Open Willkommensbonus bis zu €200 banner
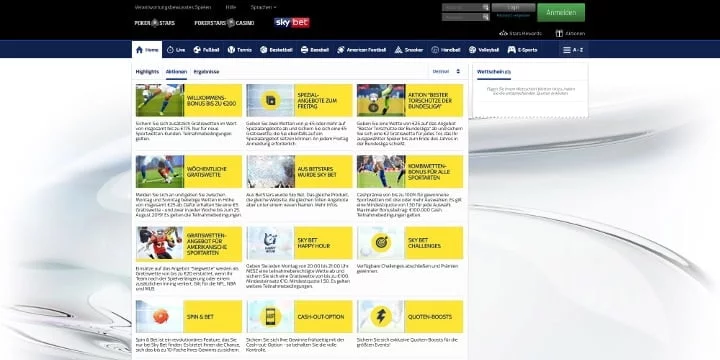 pos(189,100)
